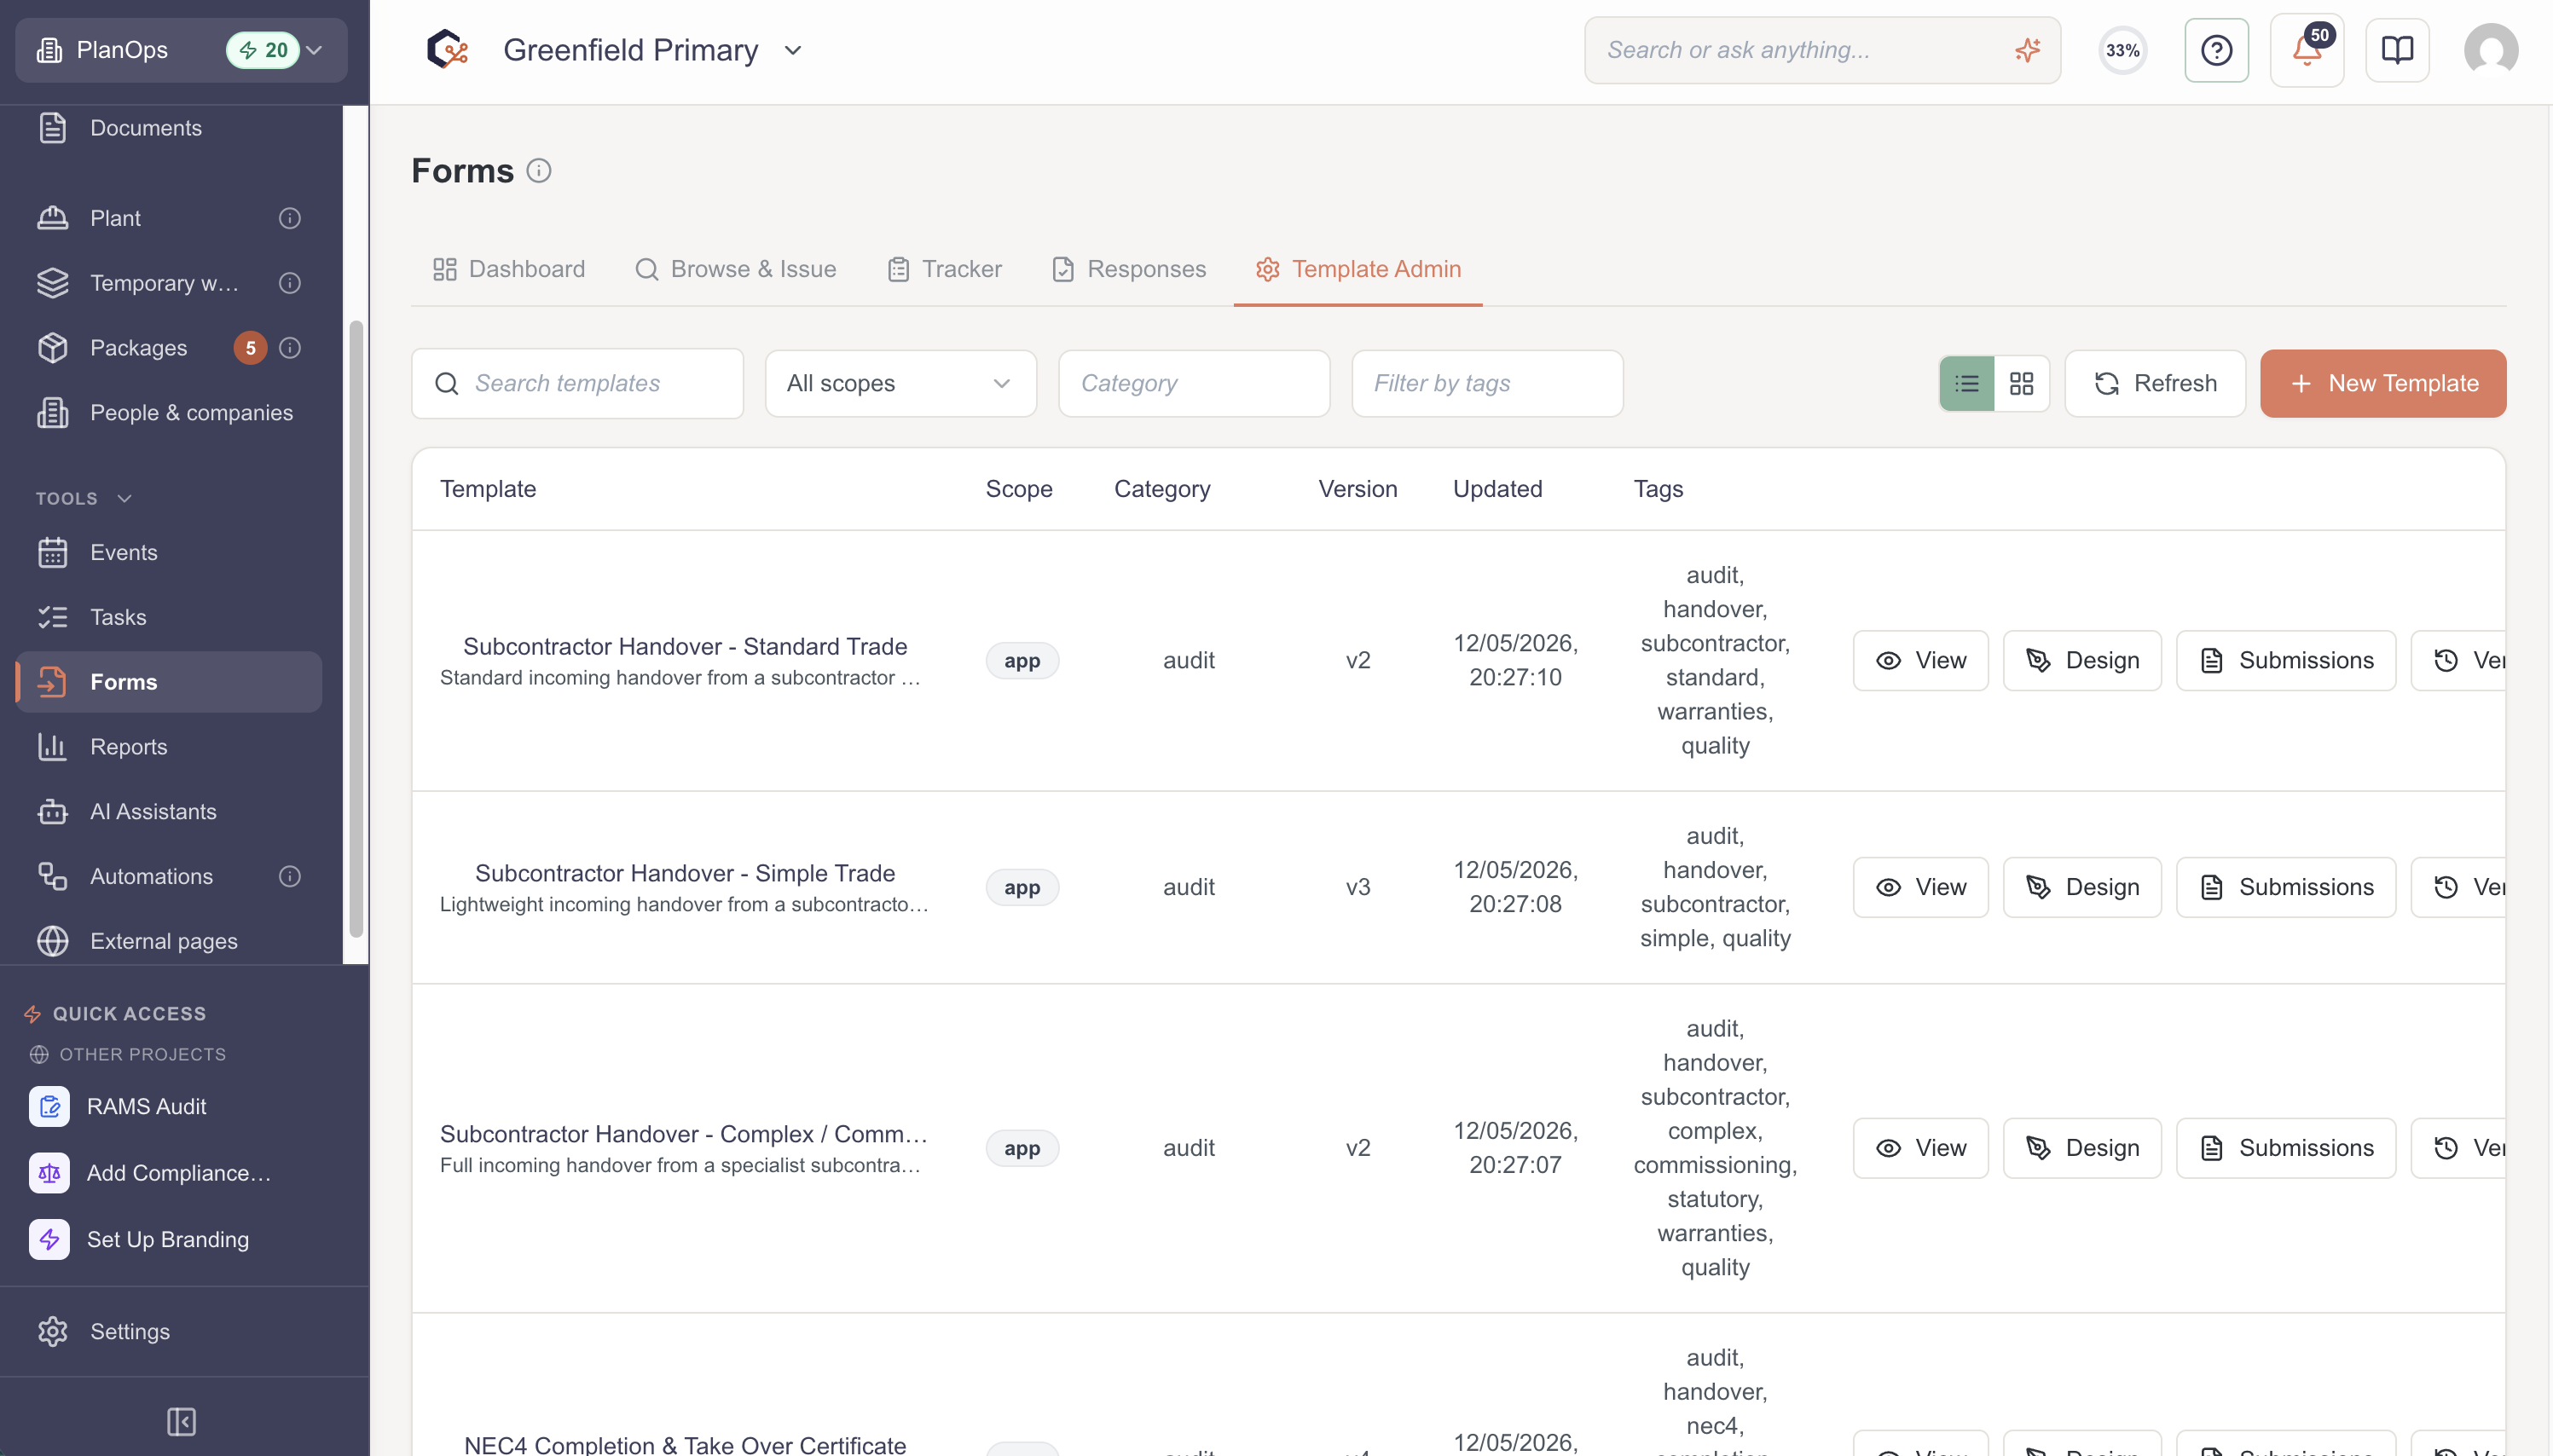Click the lightning 20 credits badge
This screenshot has width=2553, height=1456.
pyautogui.click(x=262, y=50)
